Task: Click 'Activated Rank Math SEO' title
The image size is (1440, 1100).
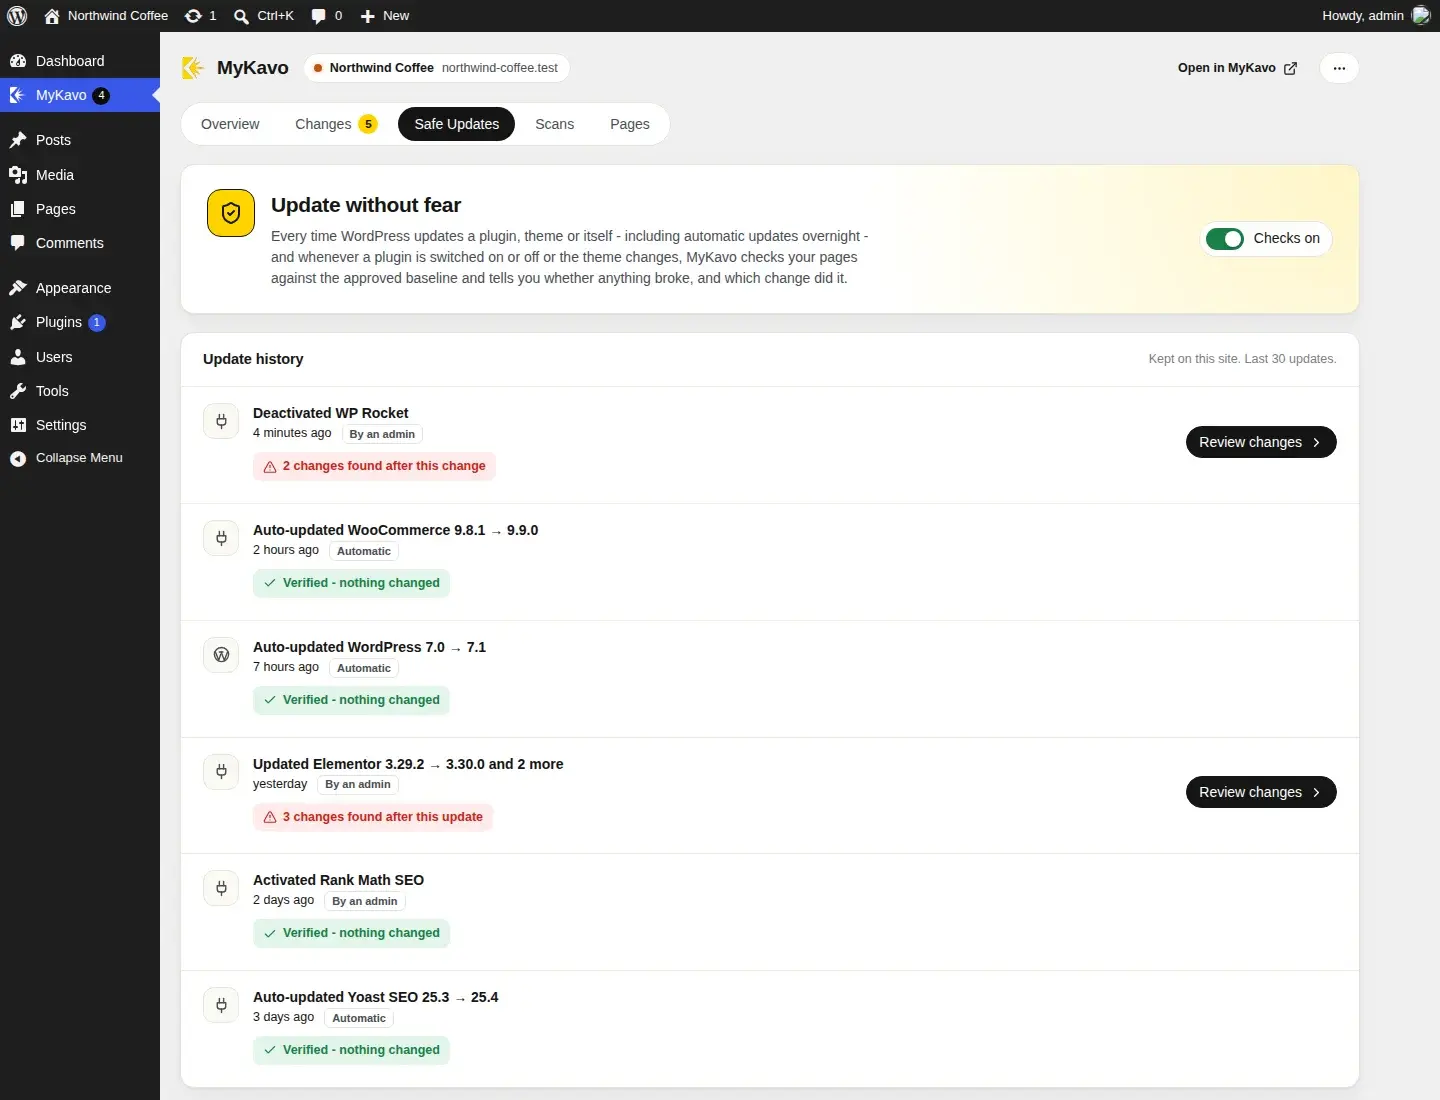Action: (x=338, y=880)
